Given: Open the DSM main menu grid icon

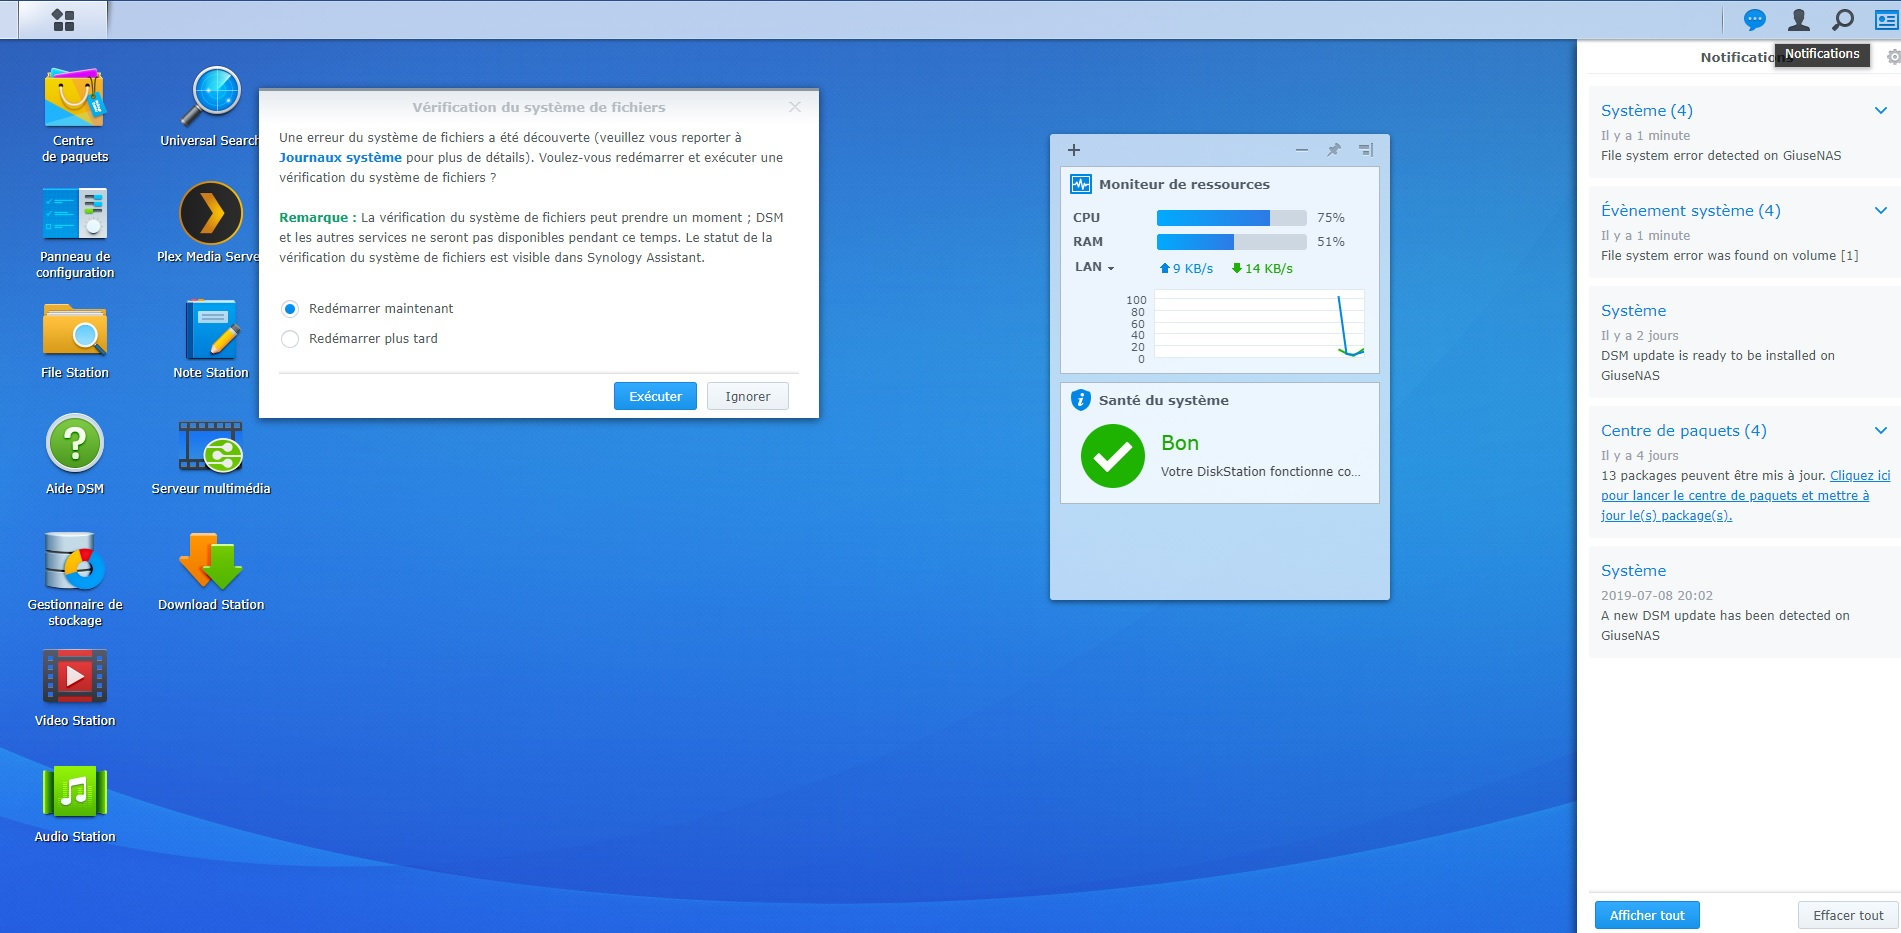Looking at the screenshot, I should click(63, 20).
